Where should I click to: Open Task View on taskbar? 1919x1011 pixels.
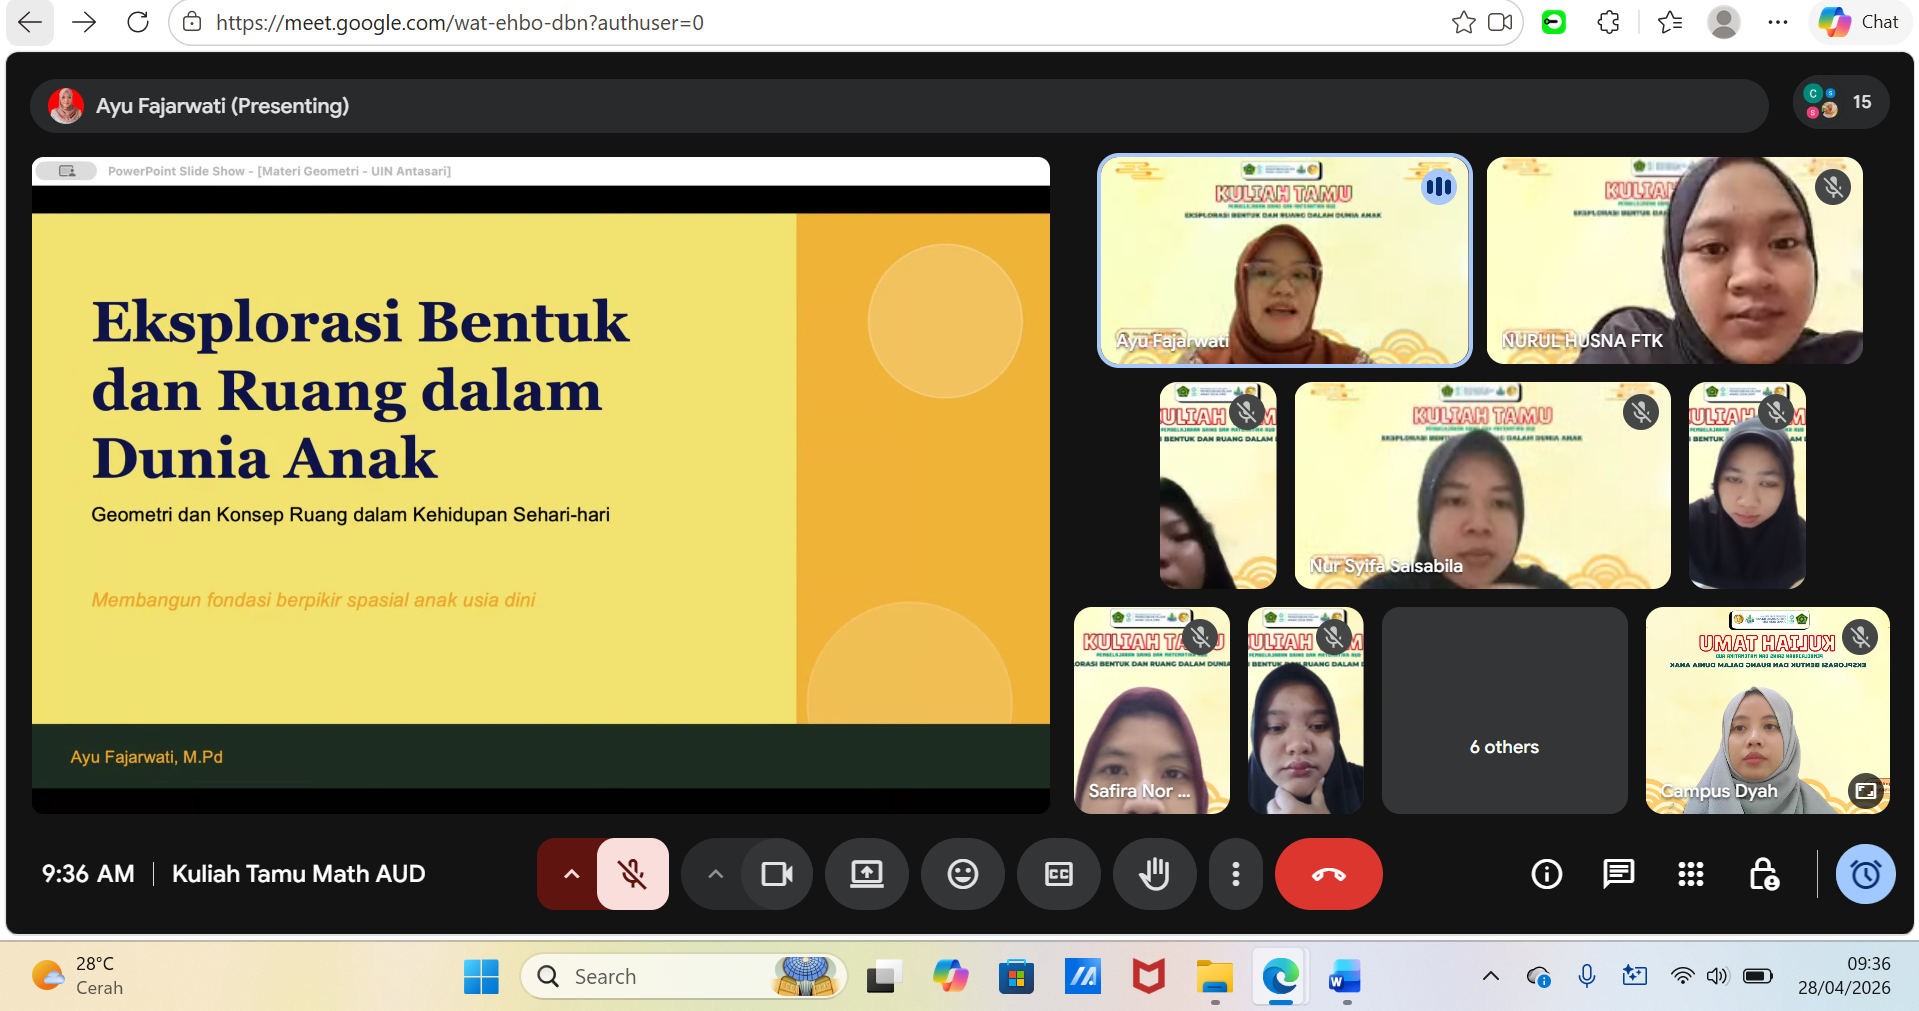click(x=883, y=976)
